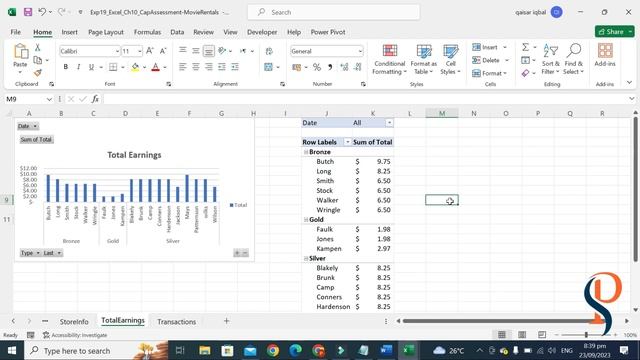This screenshot has width=640, height=360.
Task: Decrease font size with the small A
Action: tap(163, 51)
